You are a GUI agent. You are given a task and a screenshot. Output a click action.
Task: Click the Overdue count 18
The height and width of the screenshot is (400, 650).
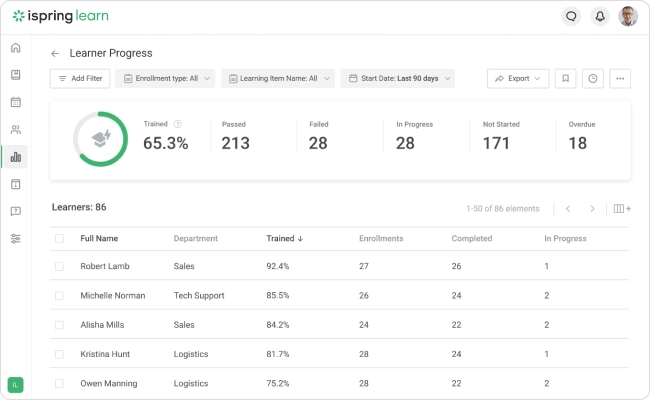pos(577,143)
